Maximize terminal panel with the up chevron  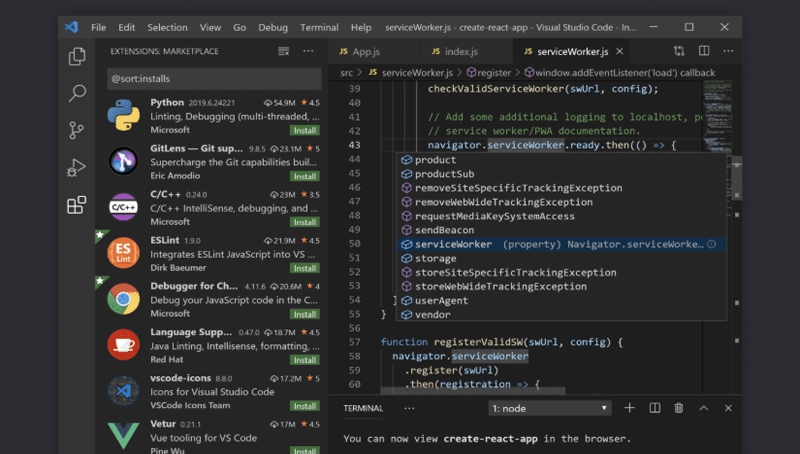tap(704, 408)
